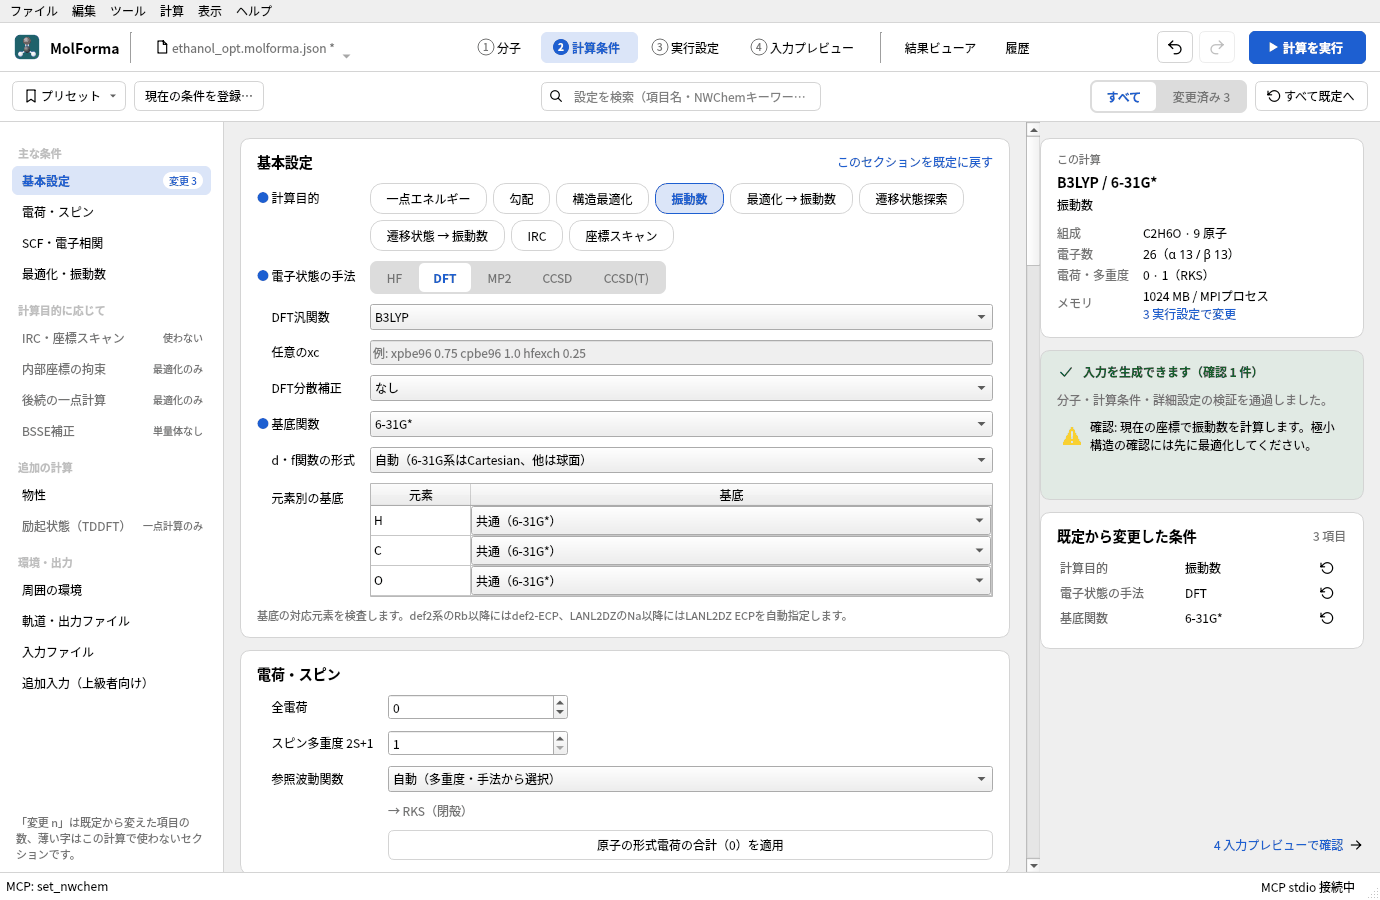Select 電荷・スピン in the sidebar
The height and width of the screenshot is (900, 1380).
coord(111,212)
